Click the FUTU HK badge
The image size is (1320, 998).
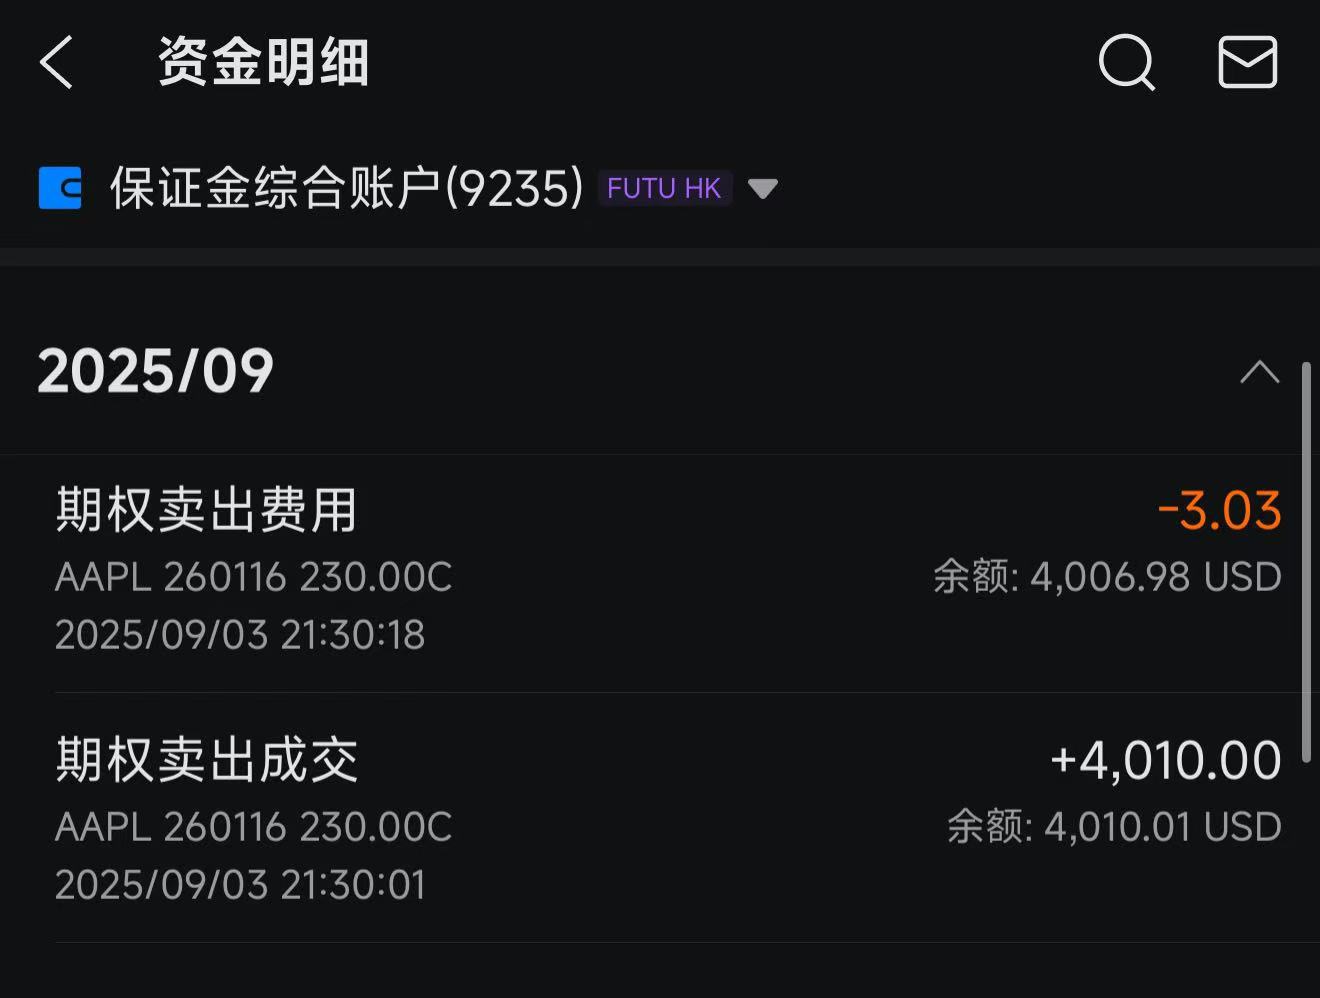(664, 188)
